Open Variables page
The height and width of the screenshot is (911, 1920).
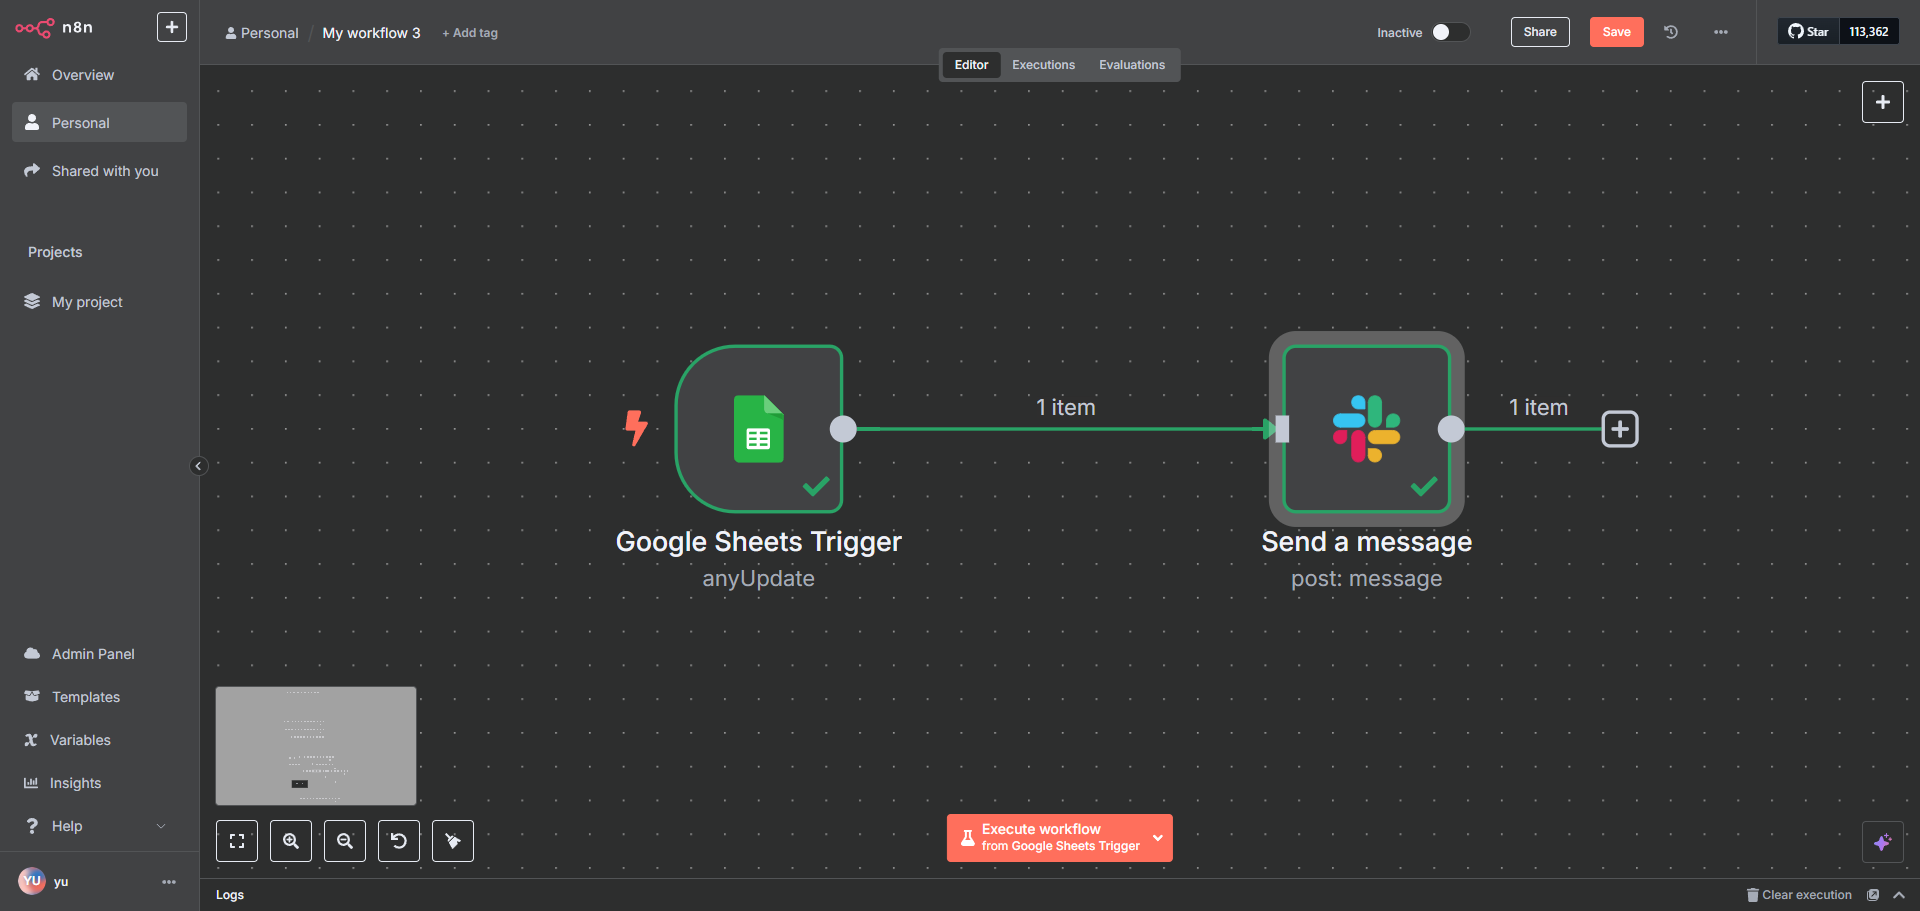point(99,740)
